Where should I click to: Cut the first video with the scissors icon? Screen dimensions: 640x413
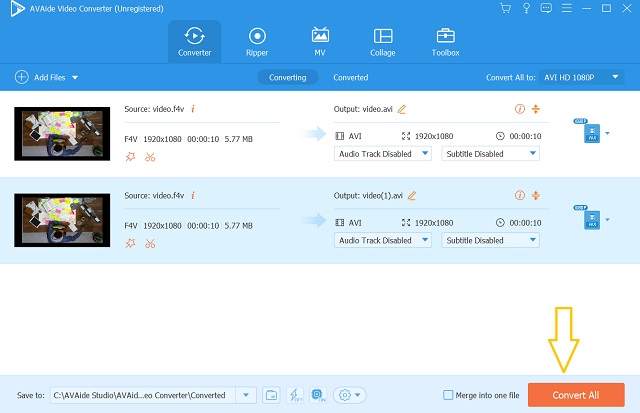coord(150,157)
